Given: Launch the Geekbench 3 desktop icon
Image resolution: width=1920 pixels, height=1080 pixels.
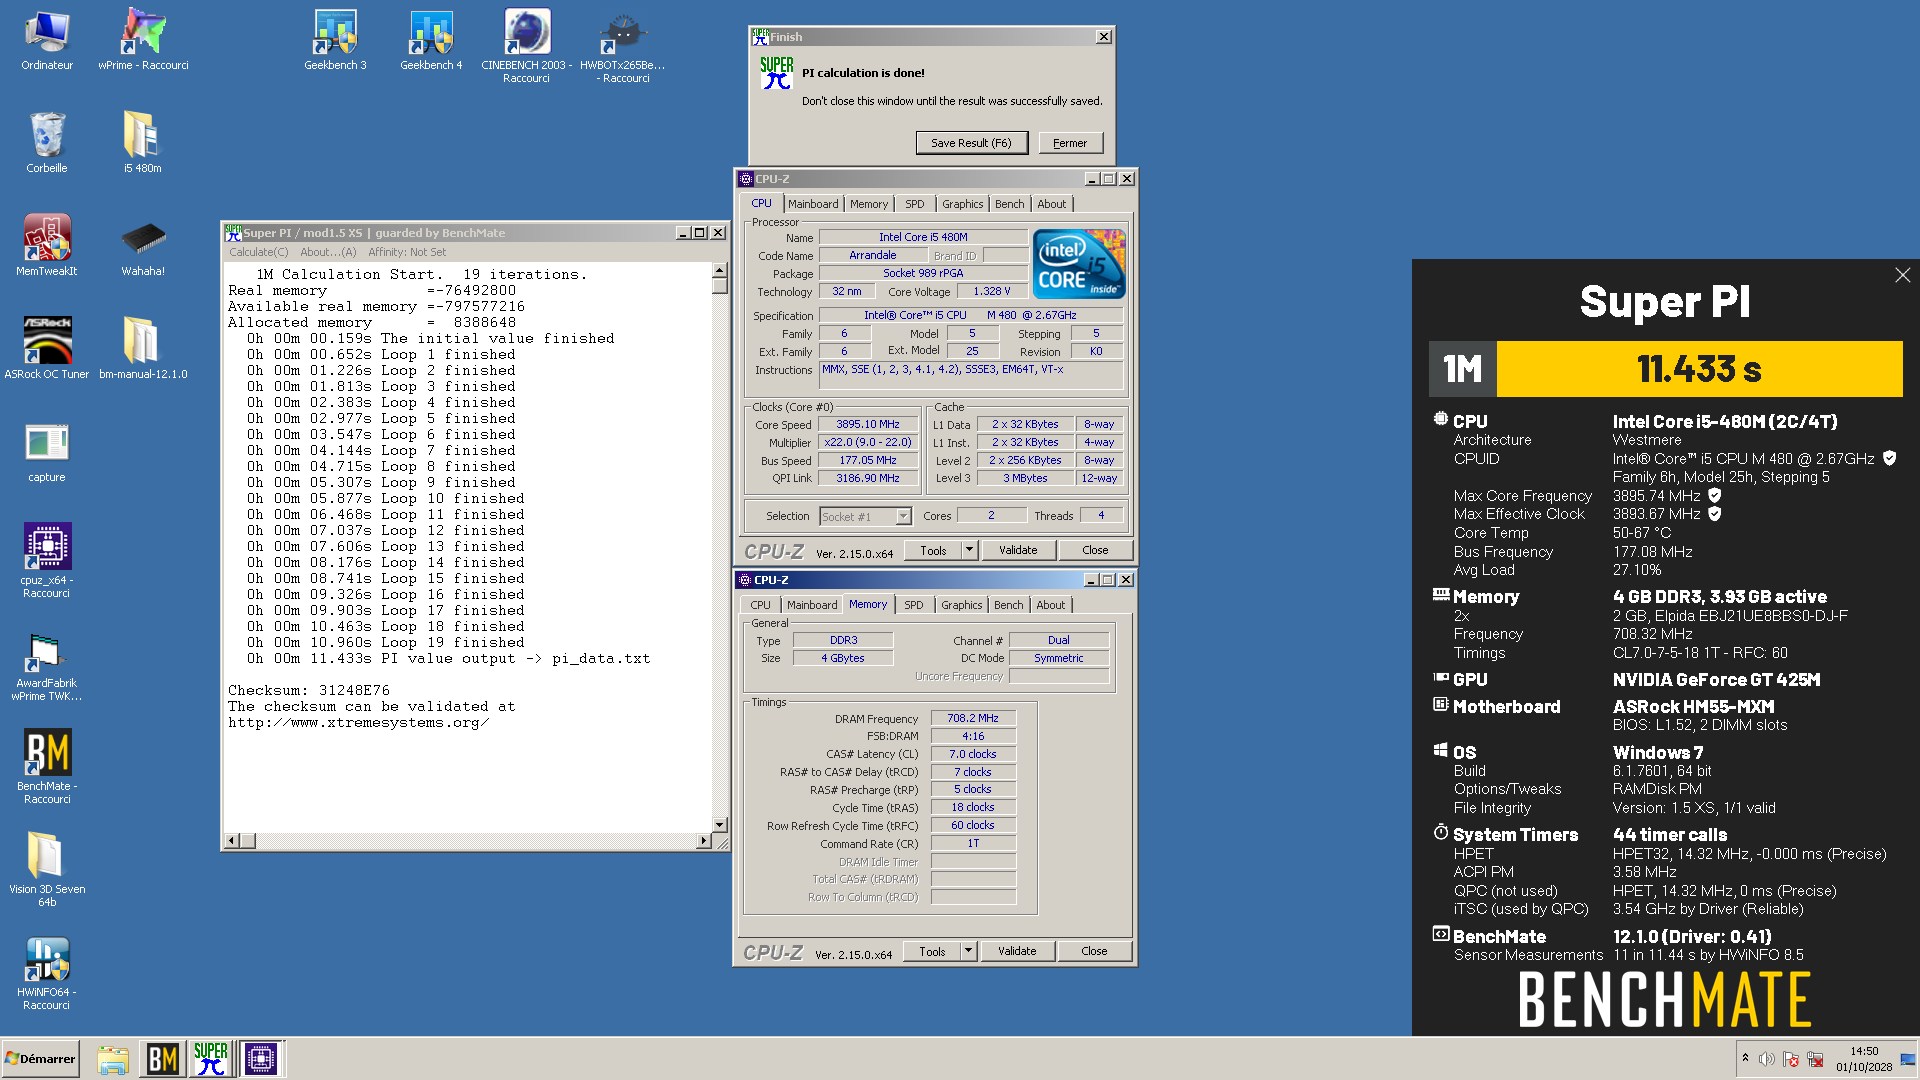Looking at the screenshot, I should tap(335, 40).
